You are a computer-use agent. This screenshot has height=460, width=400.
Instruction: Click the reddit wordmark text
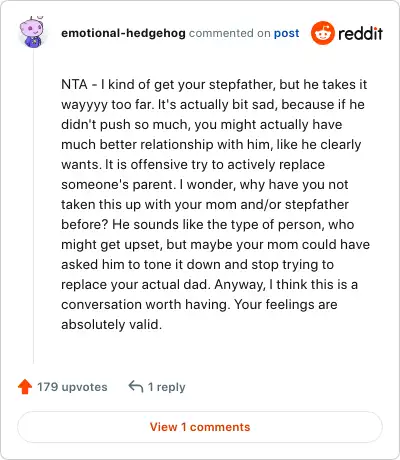[360, 33]
